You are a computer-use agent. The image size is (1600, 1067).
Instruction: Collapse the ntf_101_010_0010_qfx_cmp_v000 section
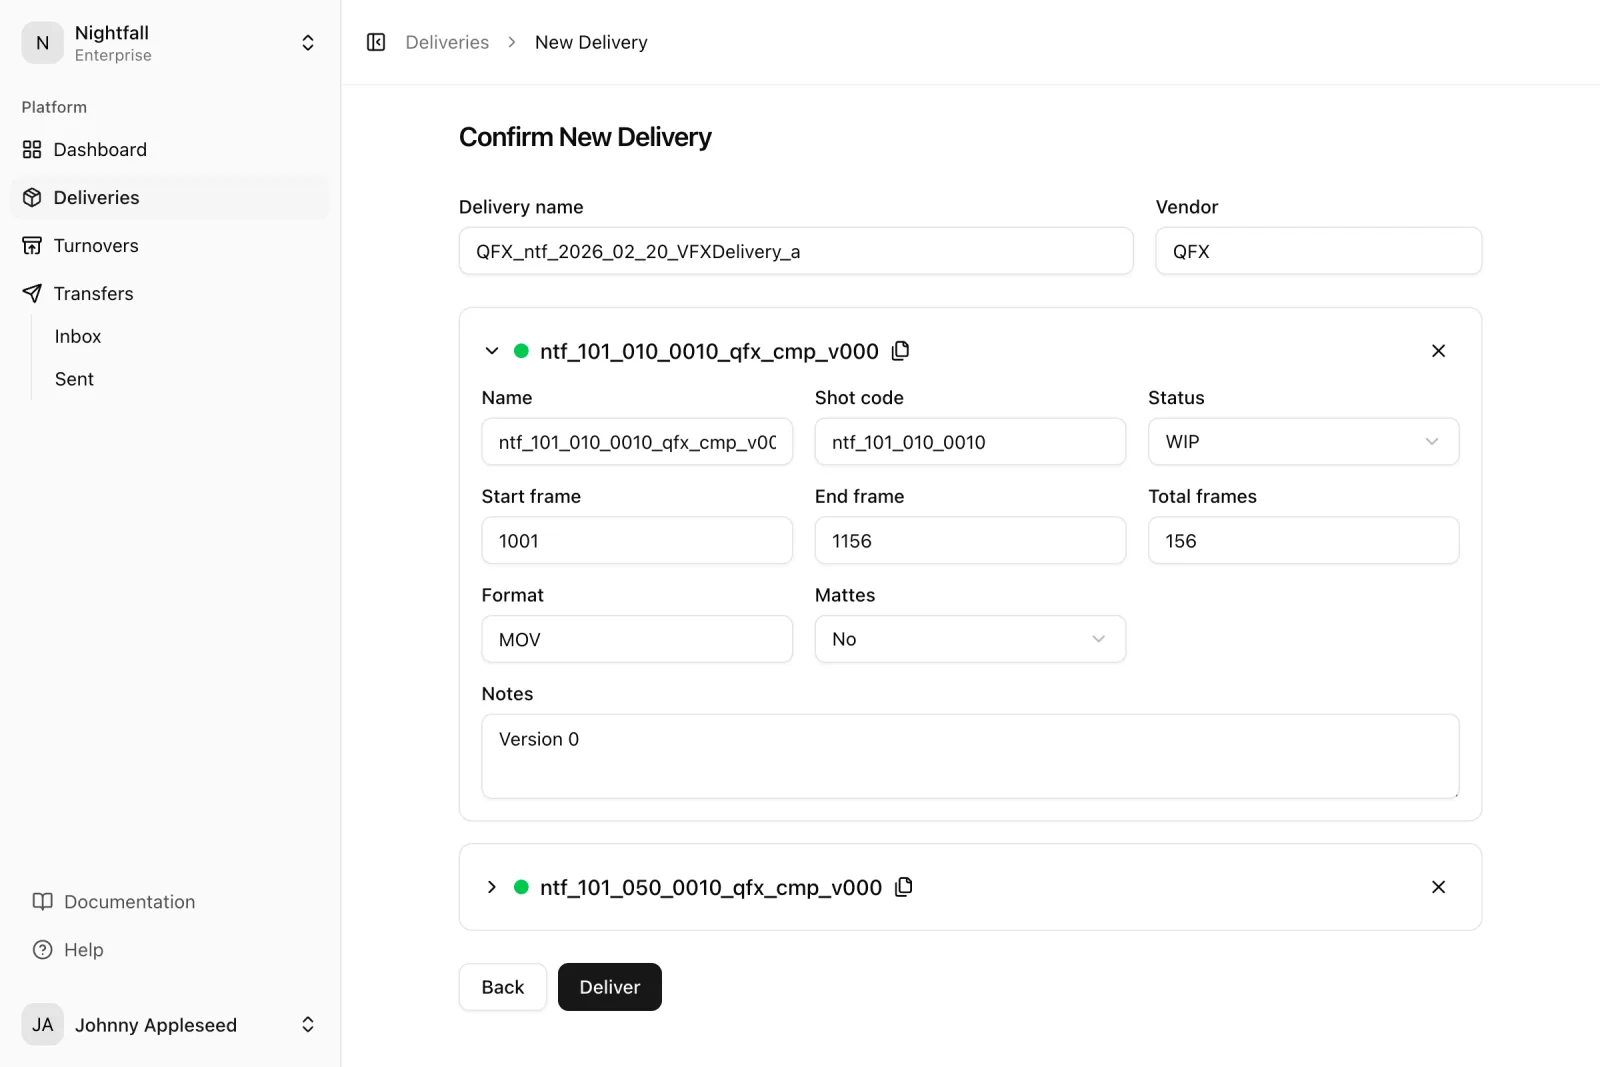(x=491, y=351)
